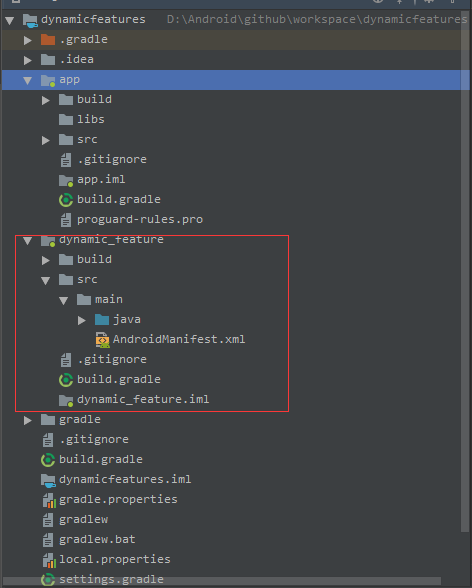Expand the root gradle folder arrow

pos(28,420)
